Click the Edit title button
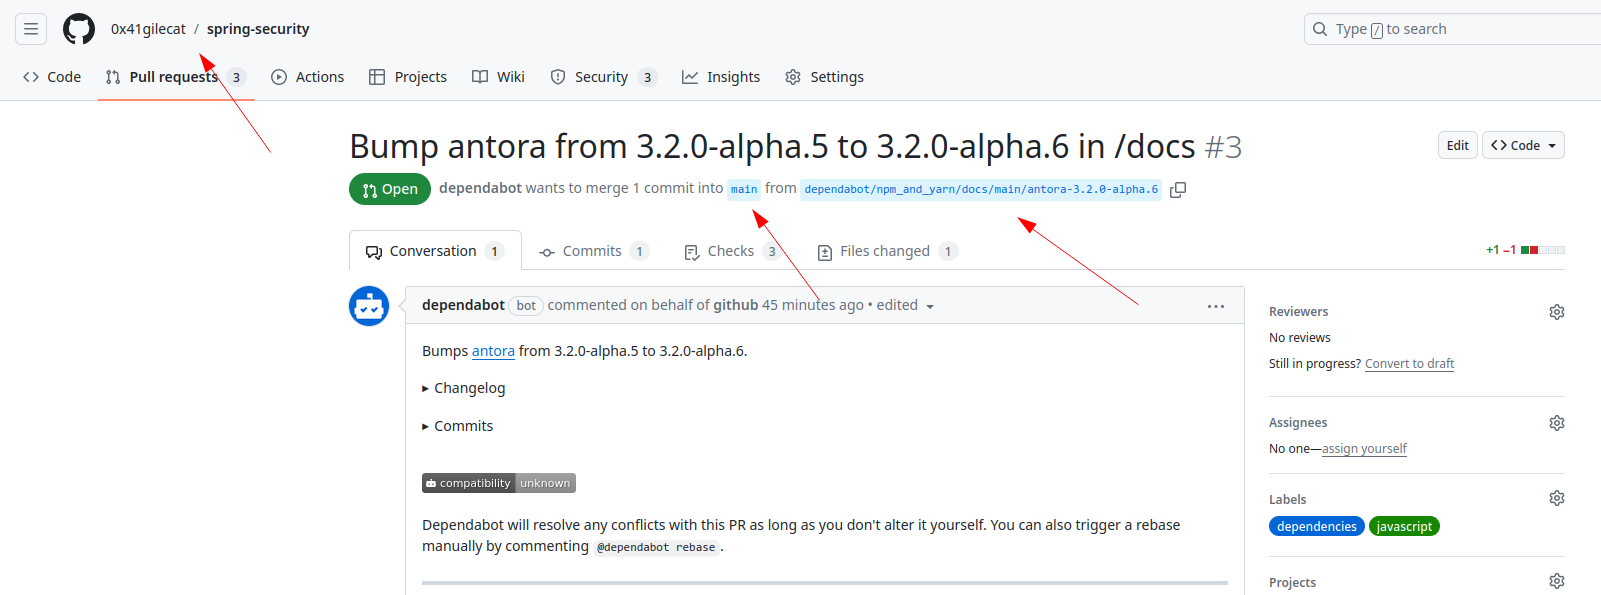1601x595 pixels. 1458,145
